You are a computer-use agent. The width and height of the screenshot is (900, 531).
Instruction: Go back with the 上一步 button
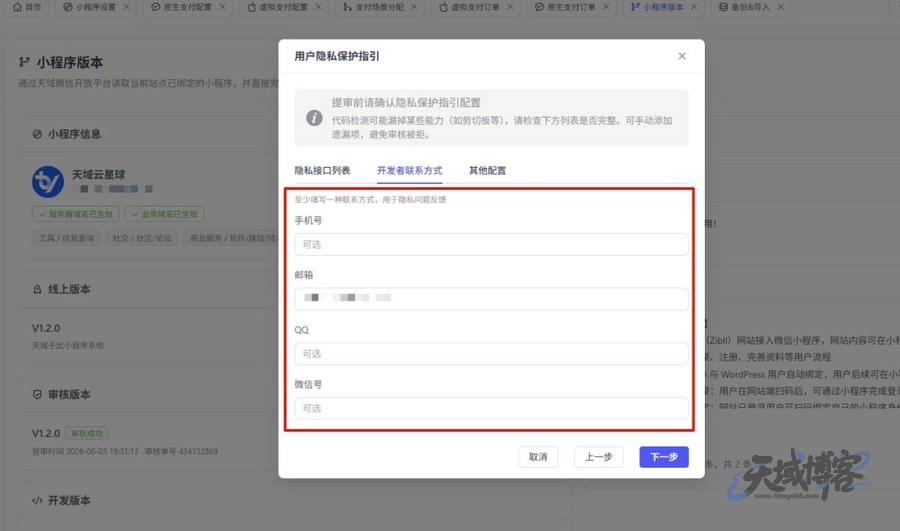pos(599,457)
